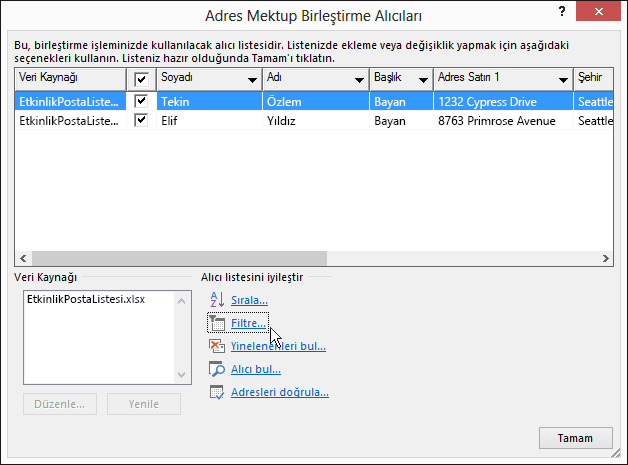Click the filter funnel icon beside Filtre
The height and width of the screenshot is (465, 628).
click(217, 323)
